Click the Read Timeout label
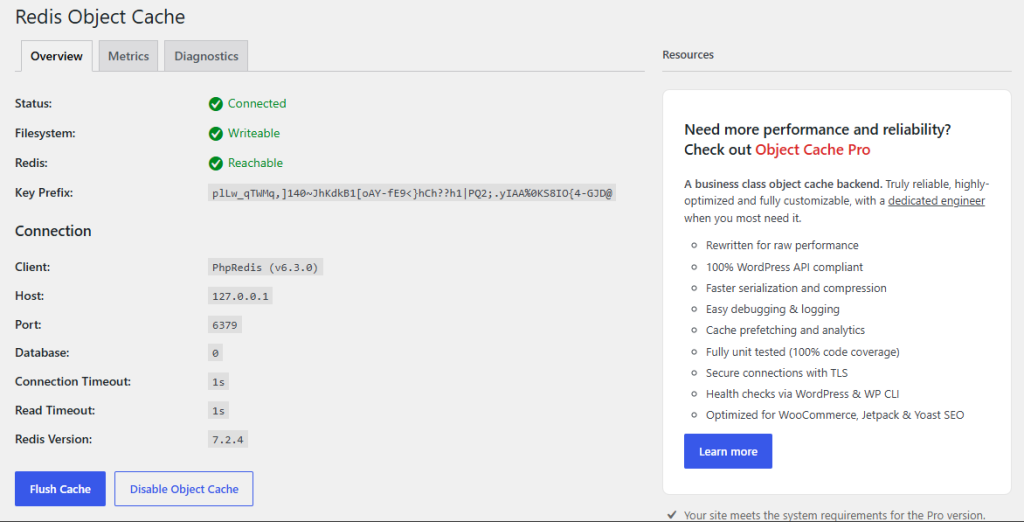The width and height of the screenshot is (1024, 522). 55,410
